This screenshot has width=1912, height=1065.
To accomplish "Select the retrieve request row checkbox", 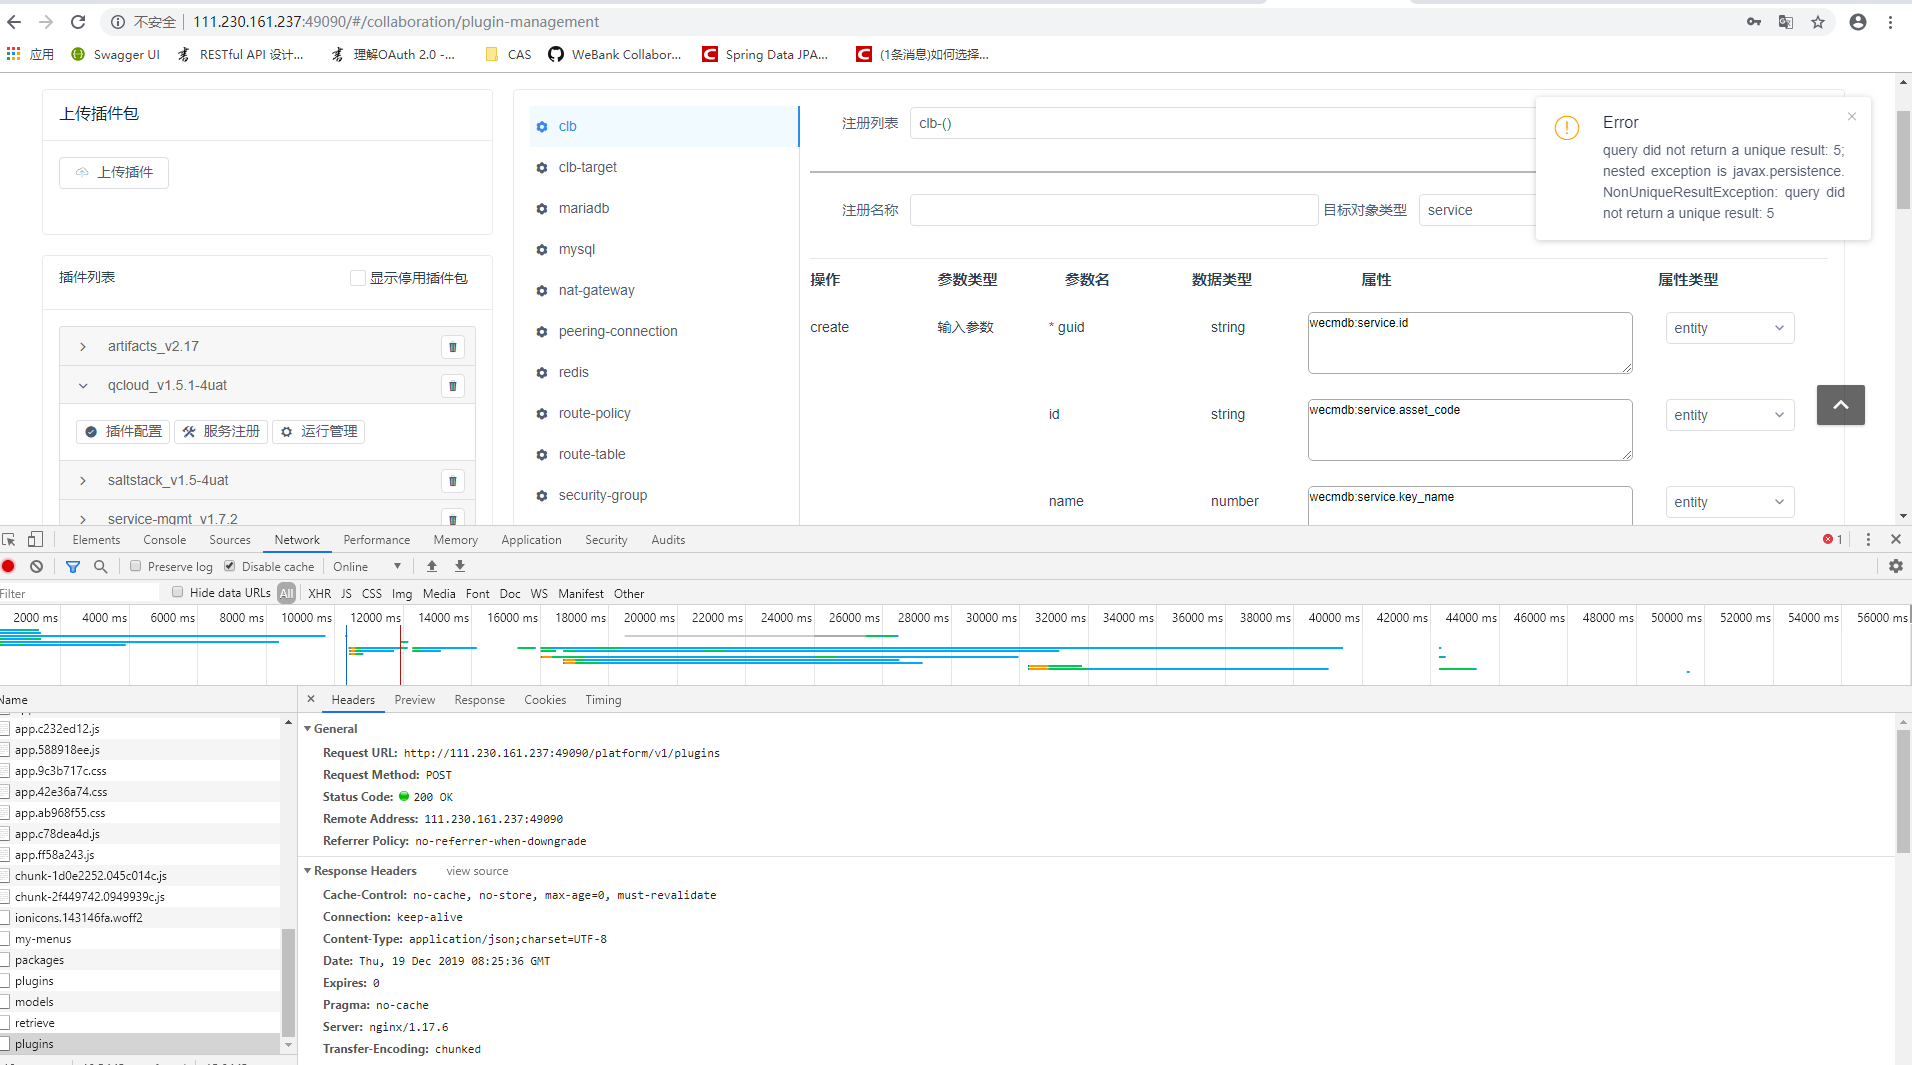I will 5,1023.
